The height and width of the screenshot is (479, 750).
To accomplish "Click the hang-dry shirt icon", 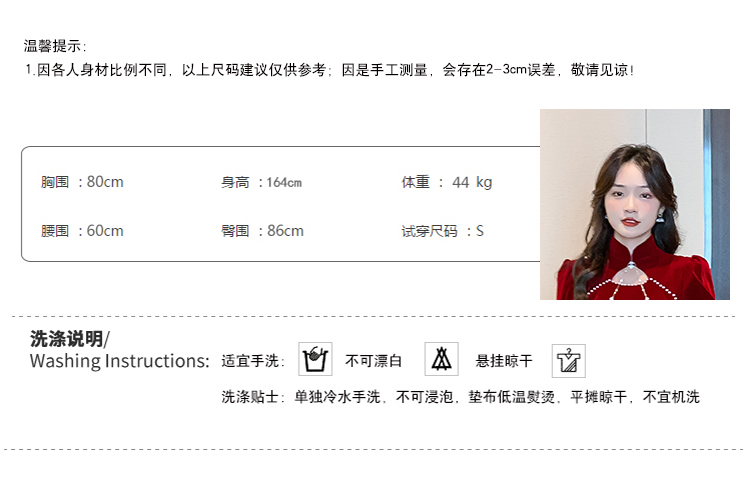I will 569,361.
